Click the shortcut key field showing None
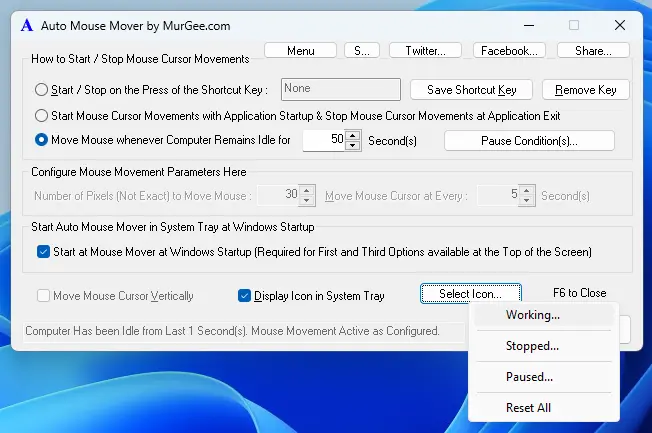652x433 pixels. [x=341, y=89]
